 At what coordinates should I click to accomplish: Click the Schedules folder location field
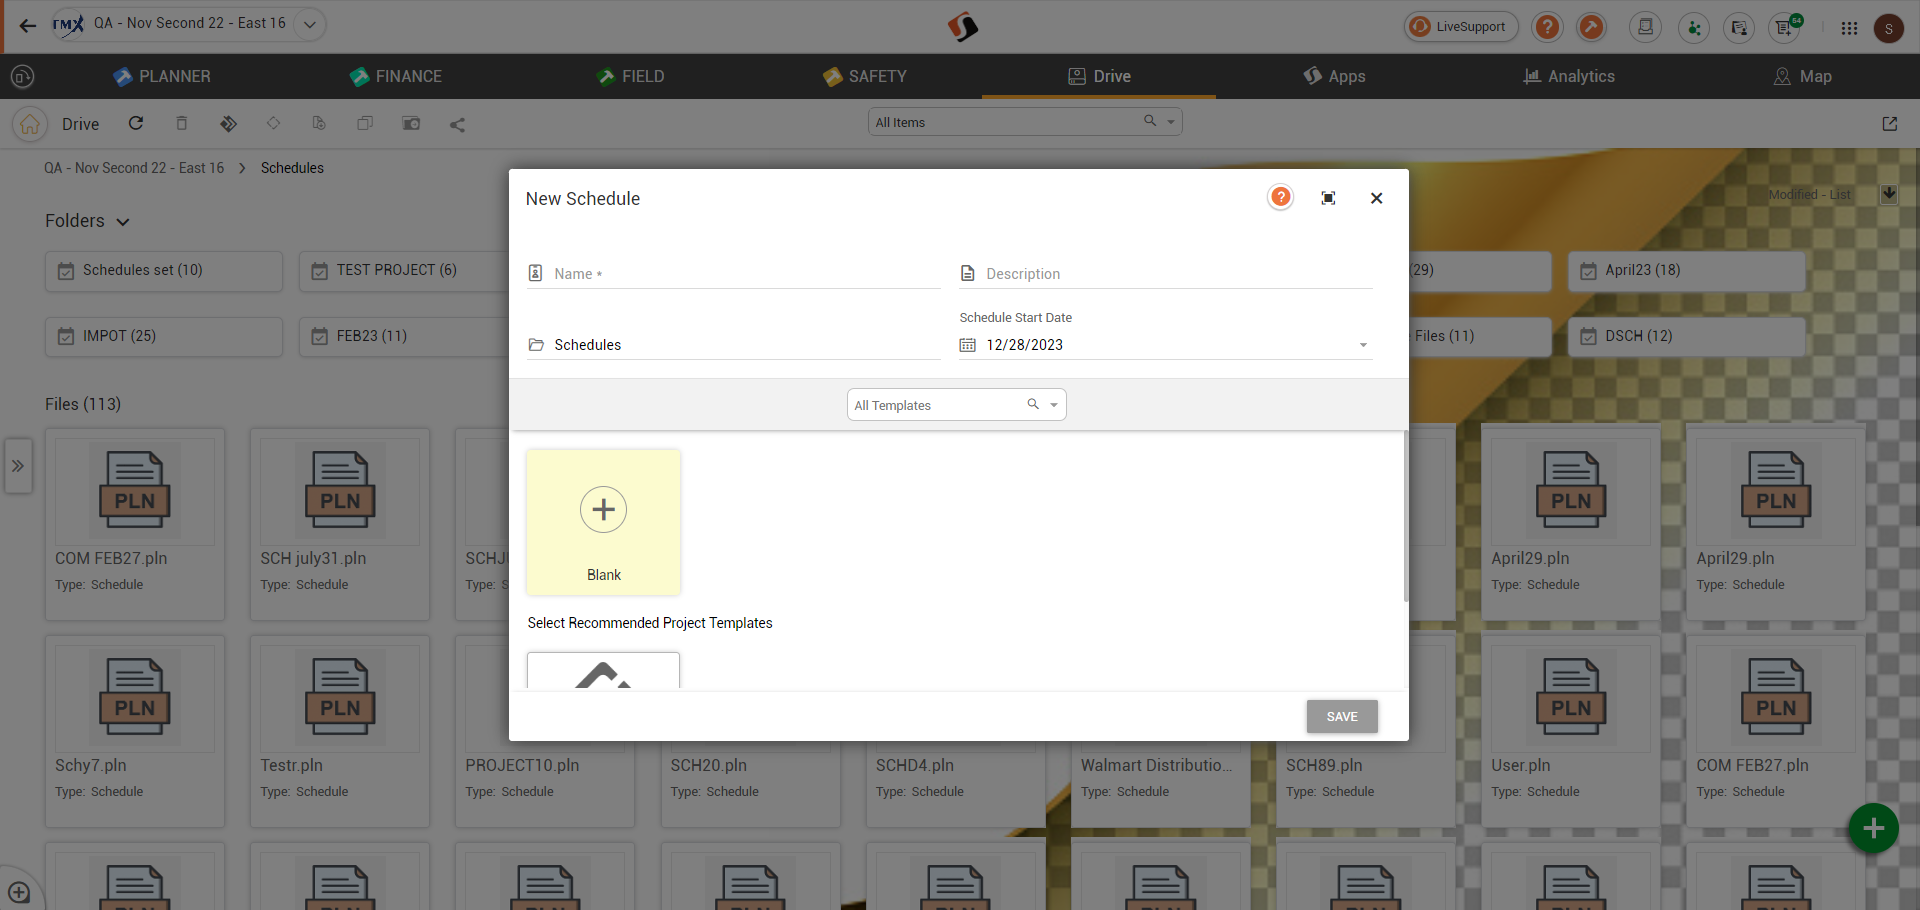734,345
